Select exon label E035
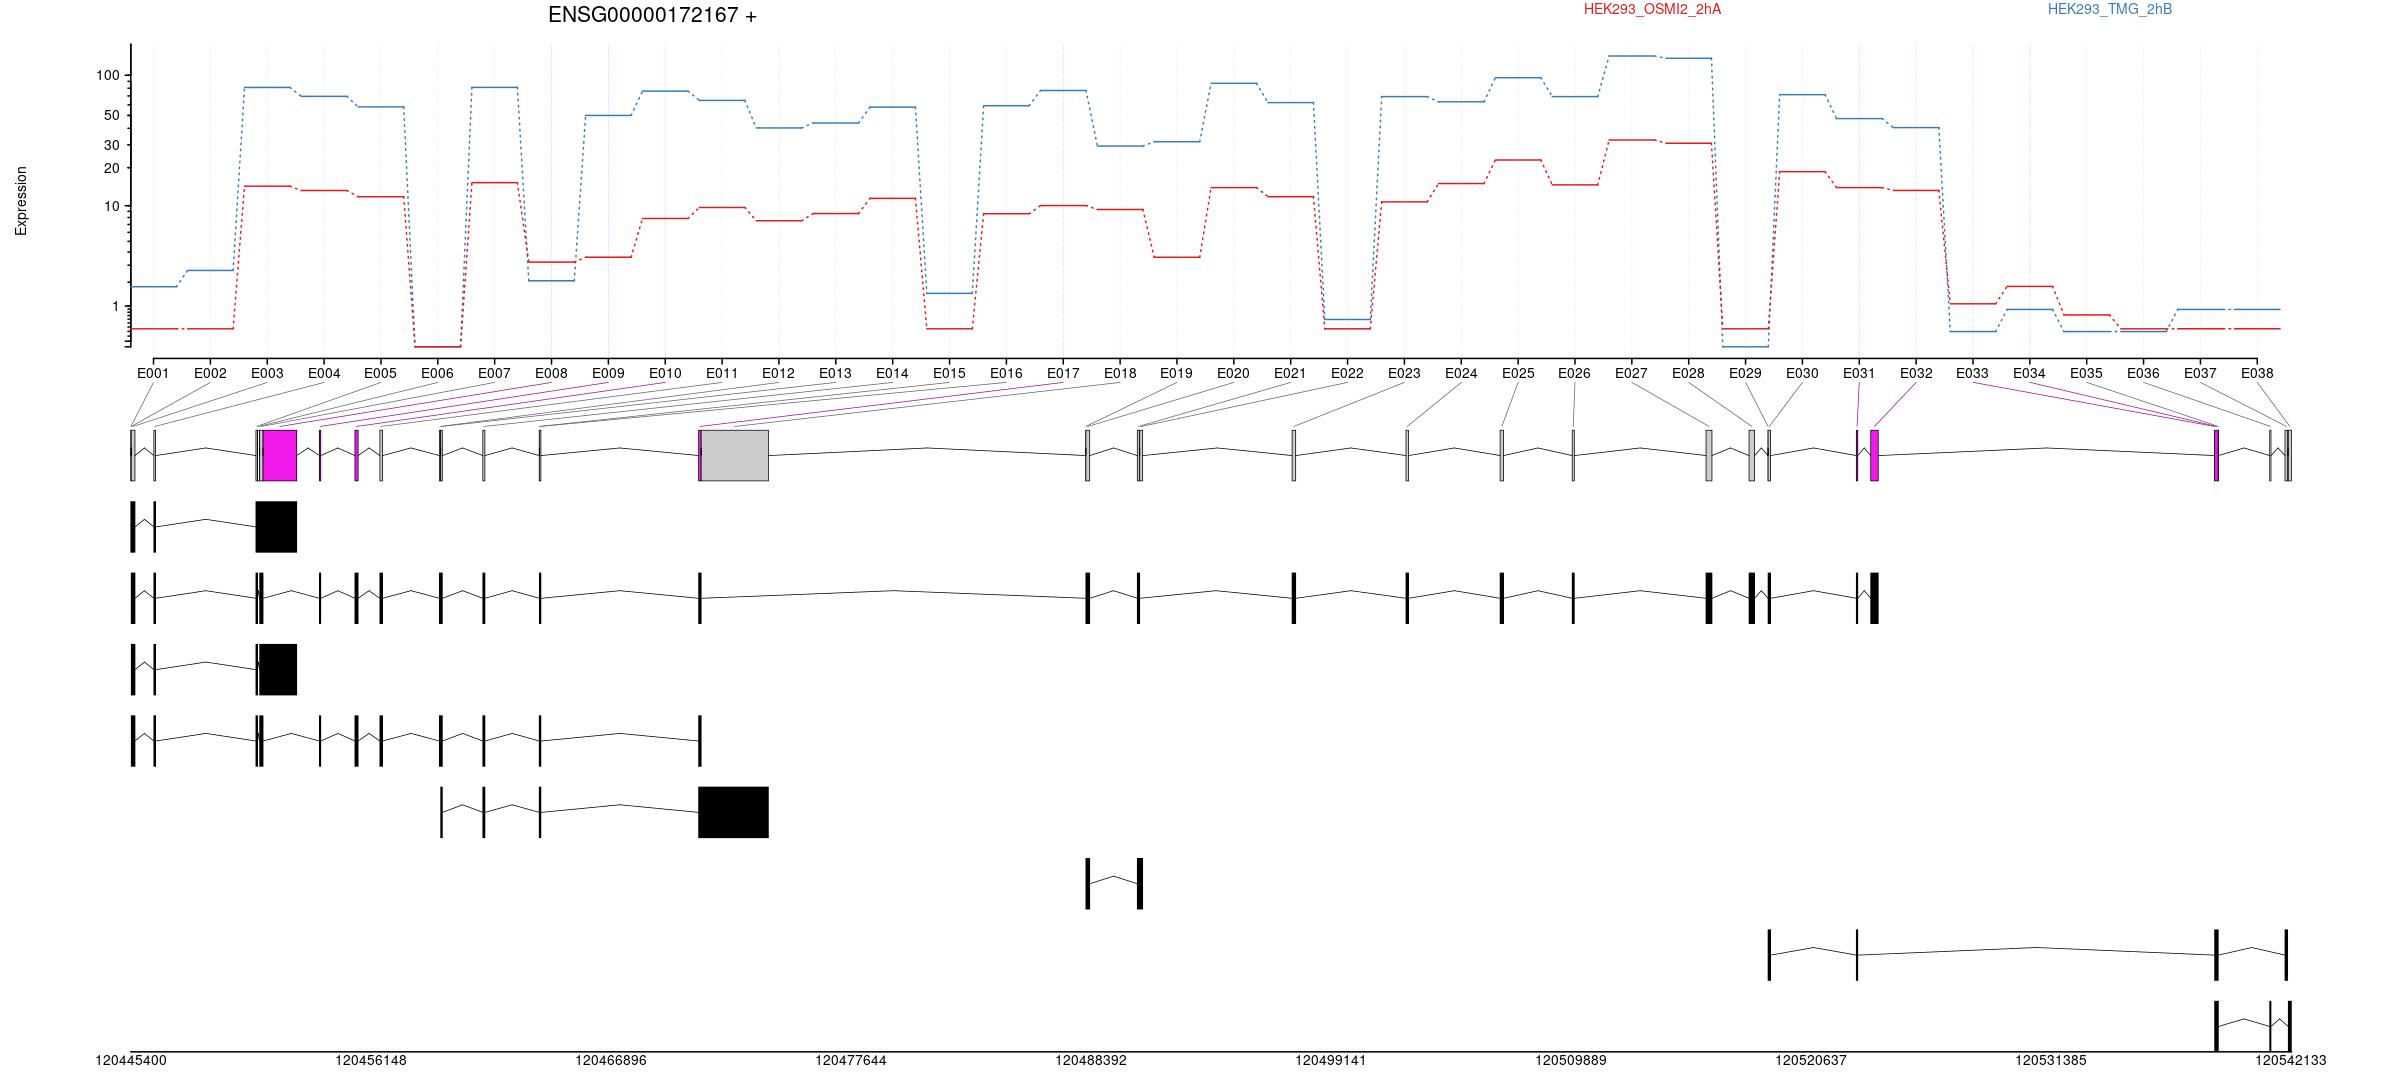Image resolution: width=2400 pixels, height=1080 pixels. 2086,373
